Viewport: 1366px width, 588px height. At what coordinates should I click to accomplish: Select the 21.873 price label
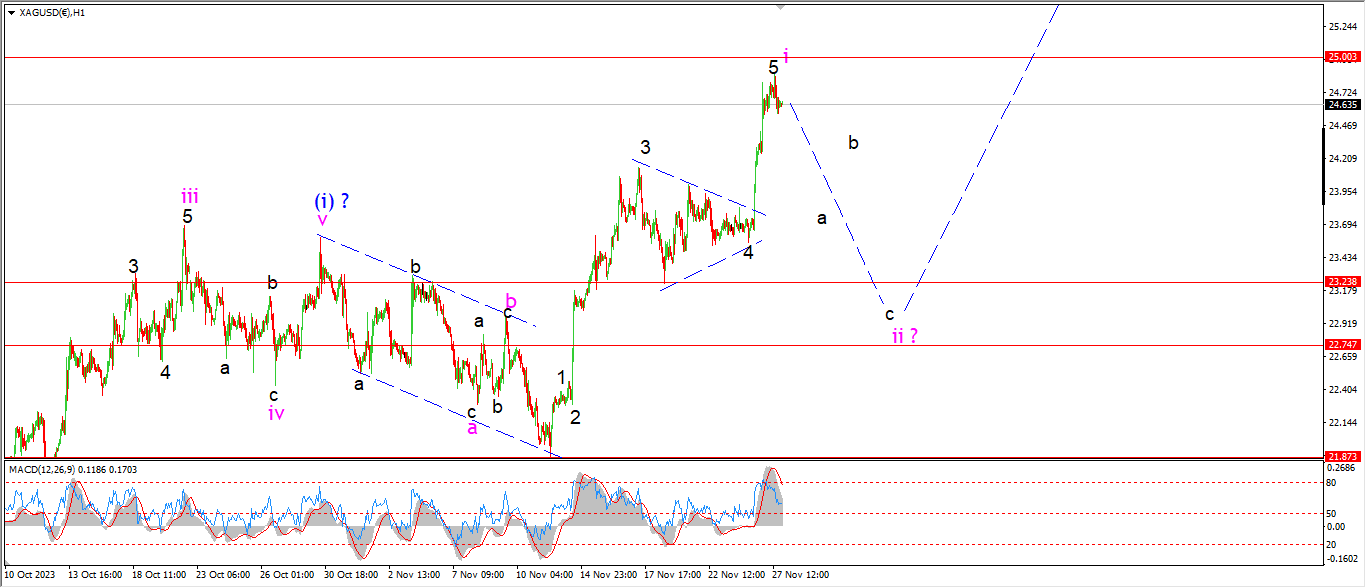click(x=1341, y=456)
